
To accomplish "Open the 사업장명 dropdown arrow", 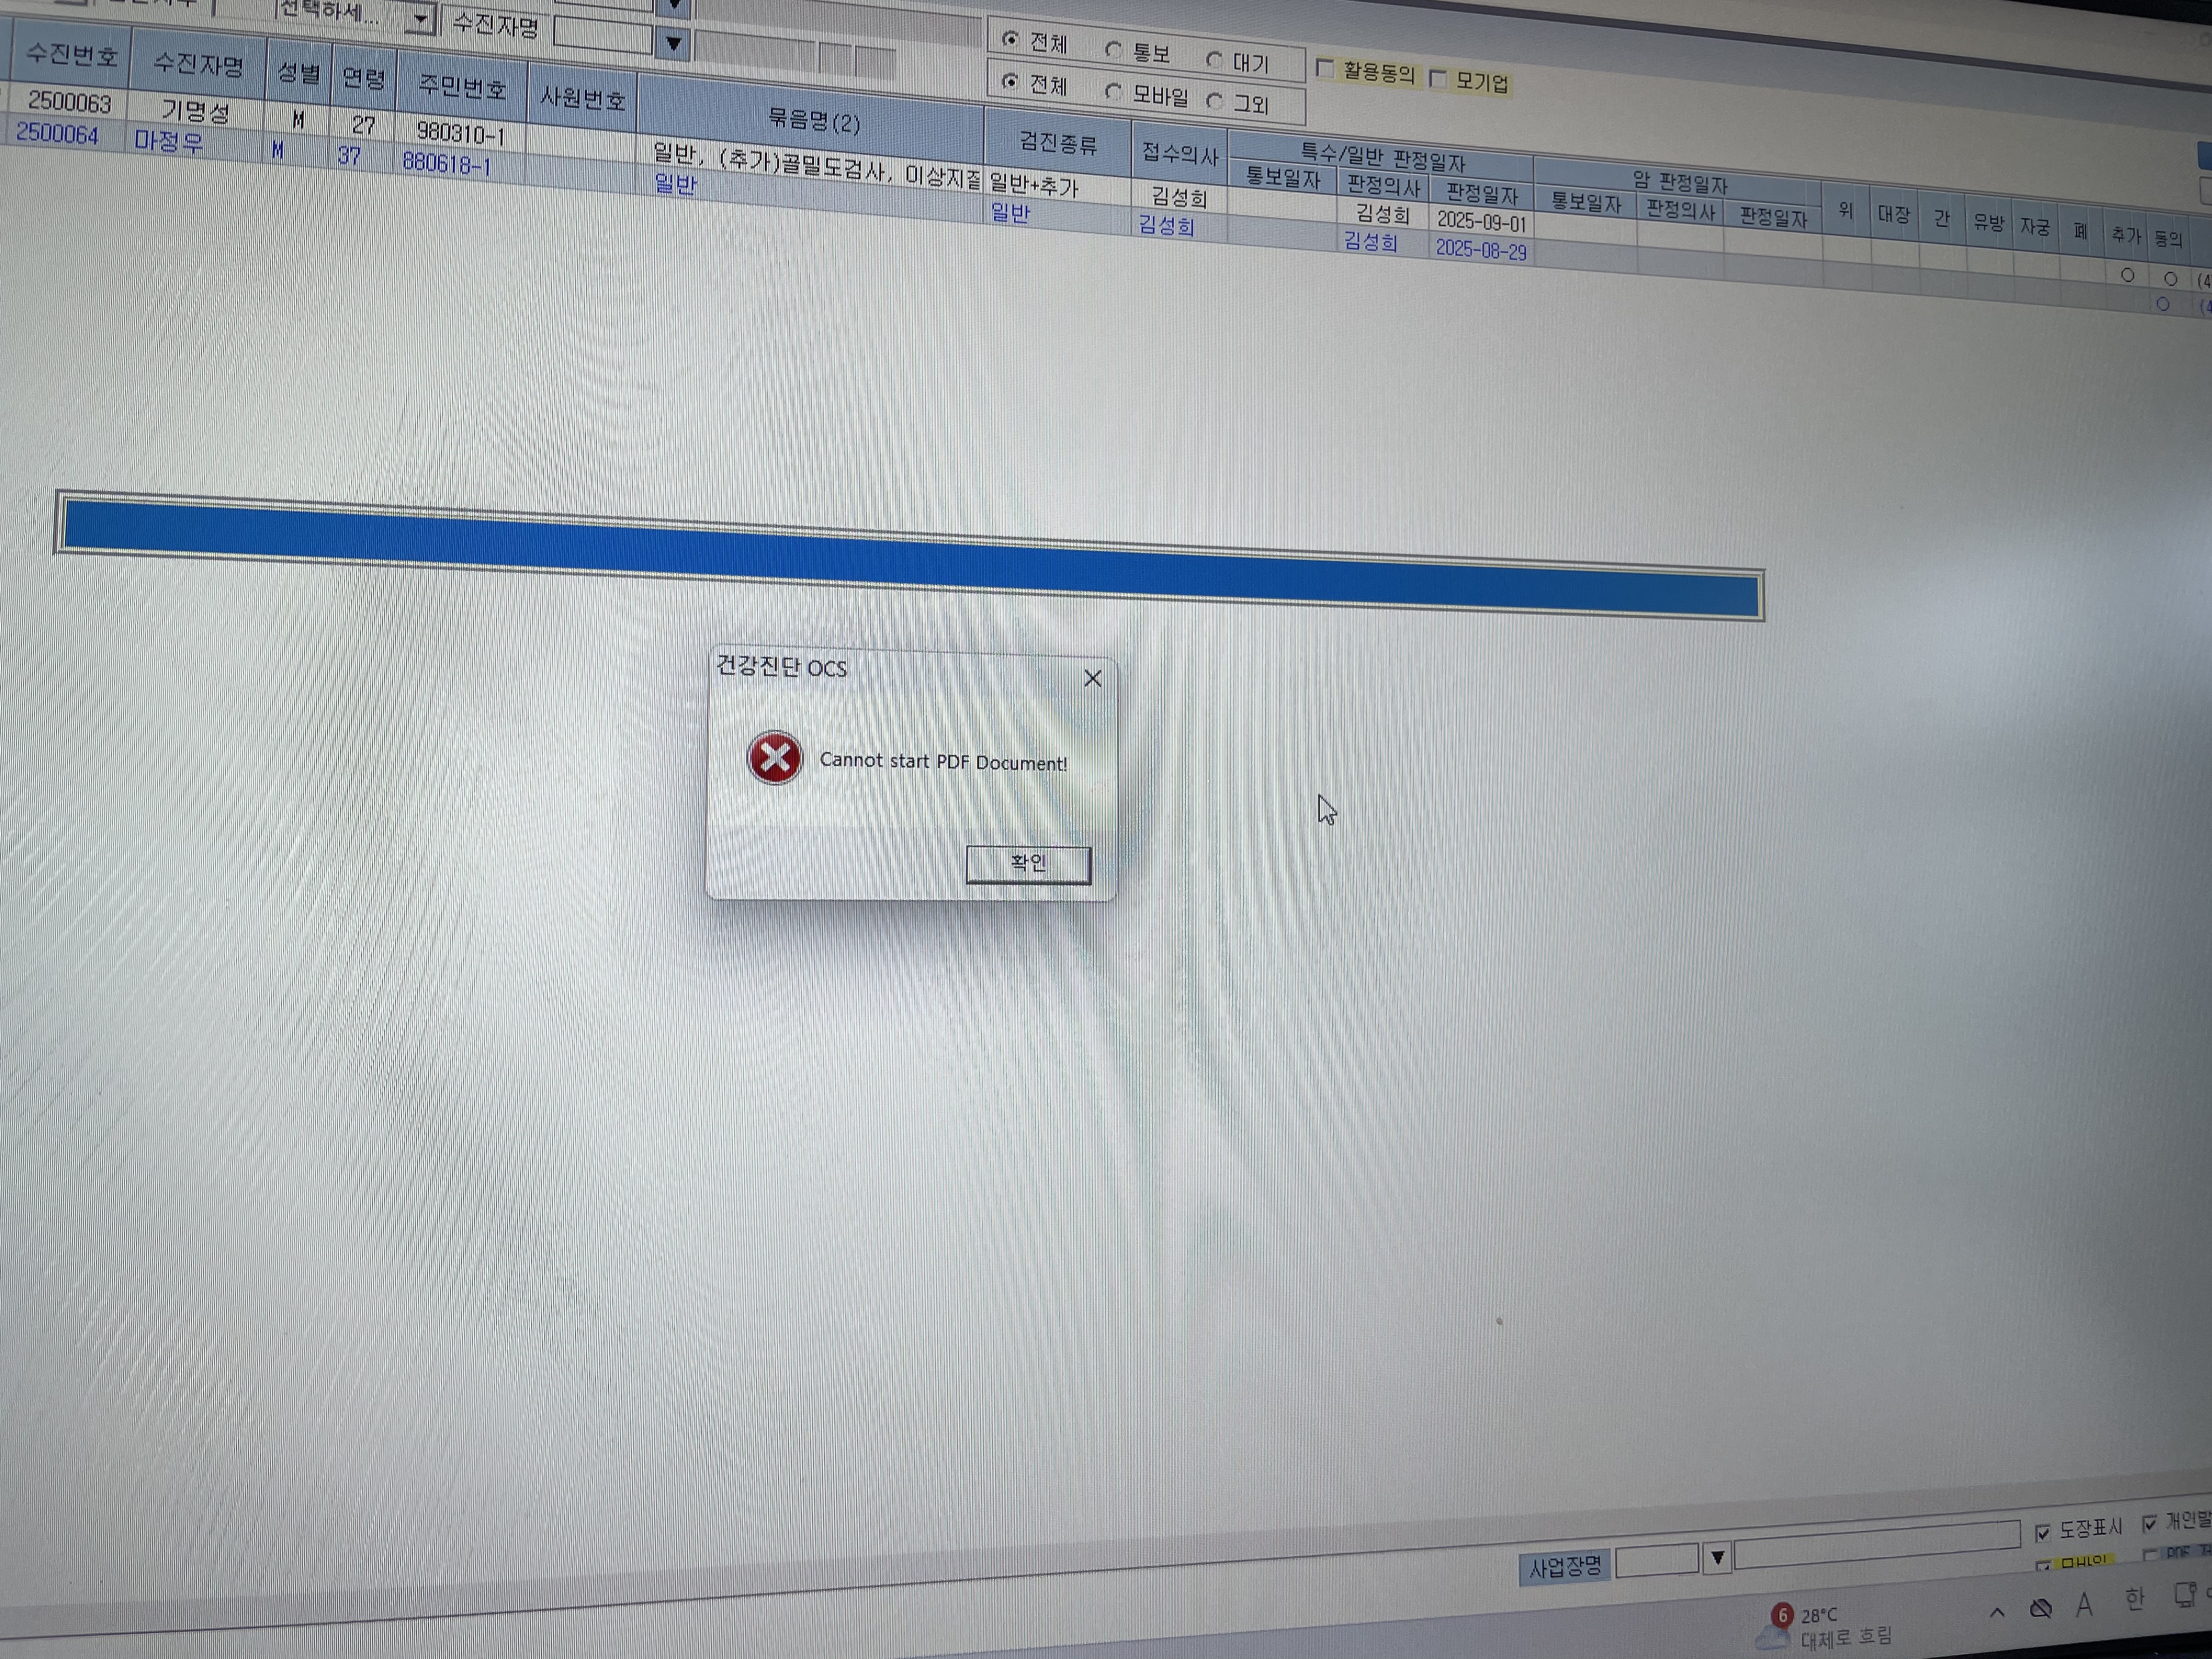I will [x=1717, y=1557].
